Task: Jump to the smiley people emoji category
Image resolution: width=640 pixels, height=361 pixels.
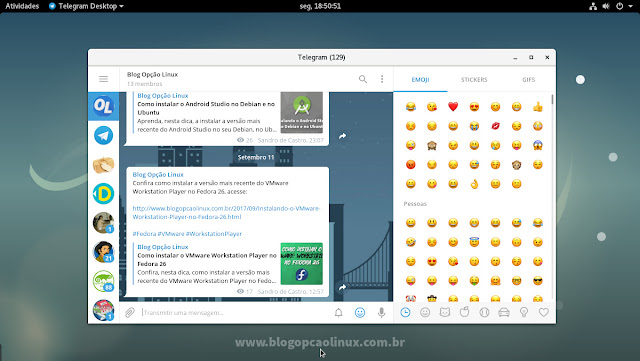Action: [425, 312]
